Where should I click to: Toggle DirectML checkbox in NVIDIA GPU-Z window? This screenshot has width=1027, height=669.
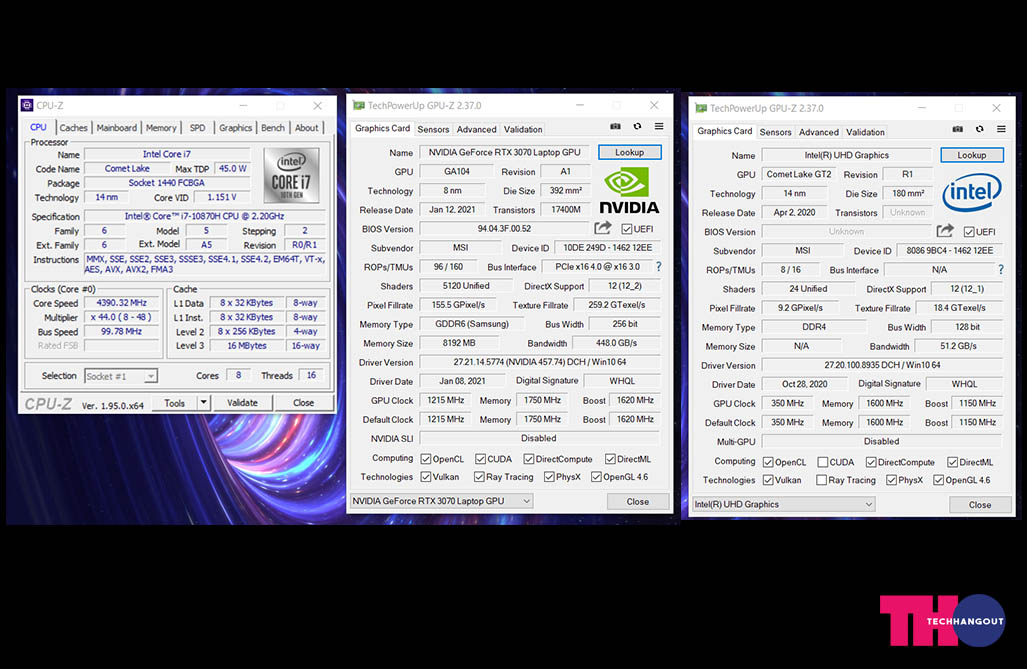610,459
